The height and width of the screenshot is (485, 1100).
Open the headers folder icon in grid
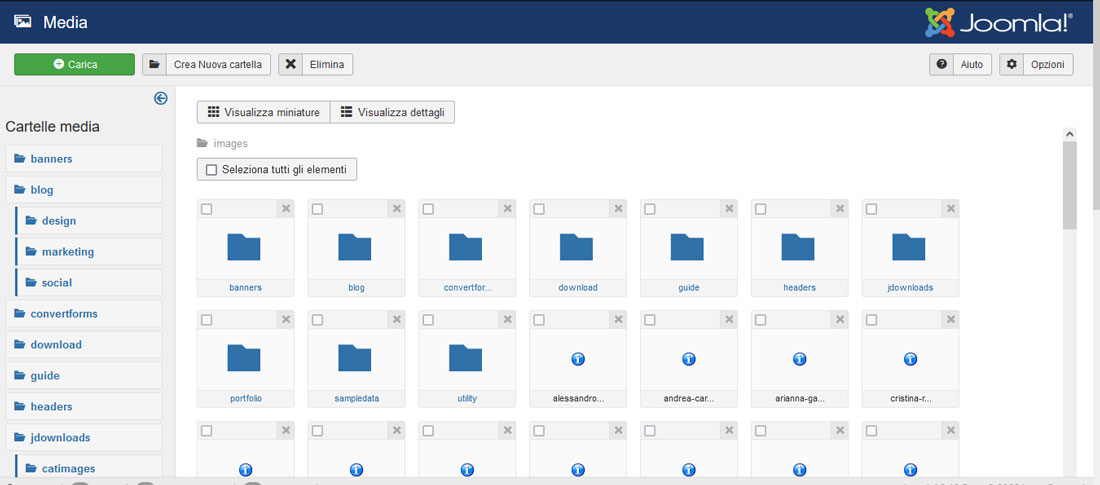tap(798, 247)
